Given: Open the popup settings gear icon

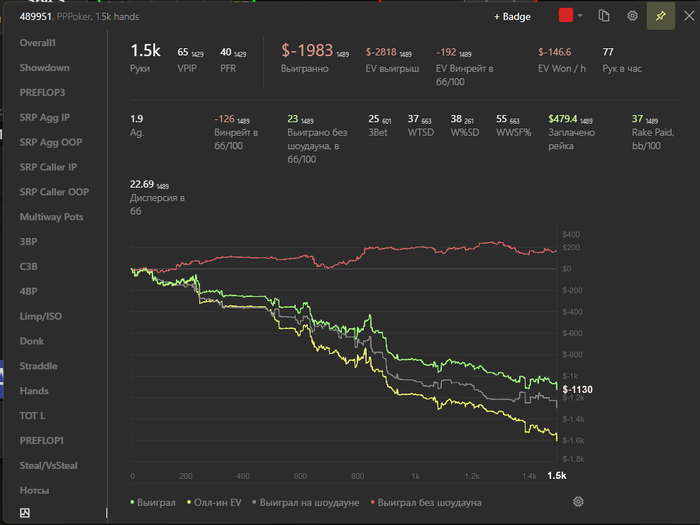Looking at the screenshot, I should coord(632,16).
